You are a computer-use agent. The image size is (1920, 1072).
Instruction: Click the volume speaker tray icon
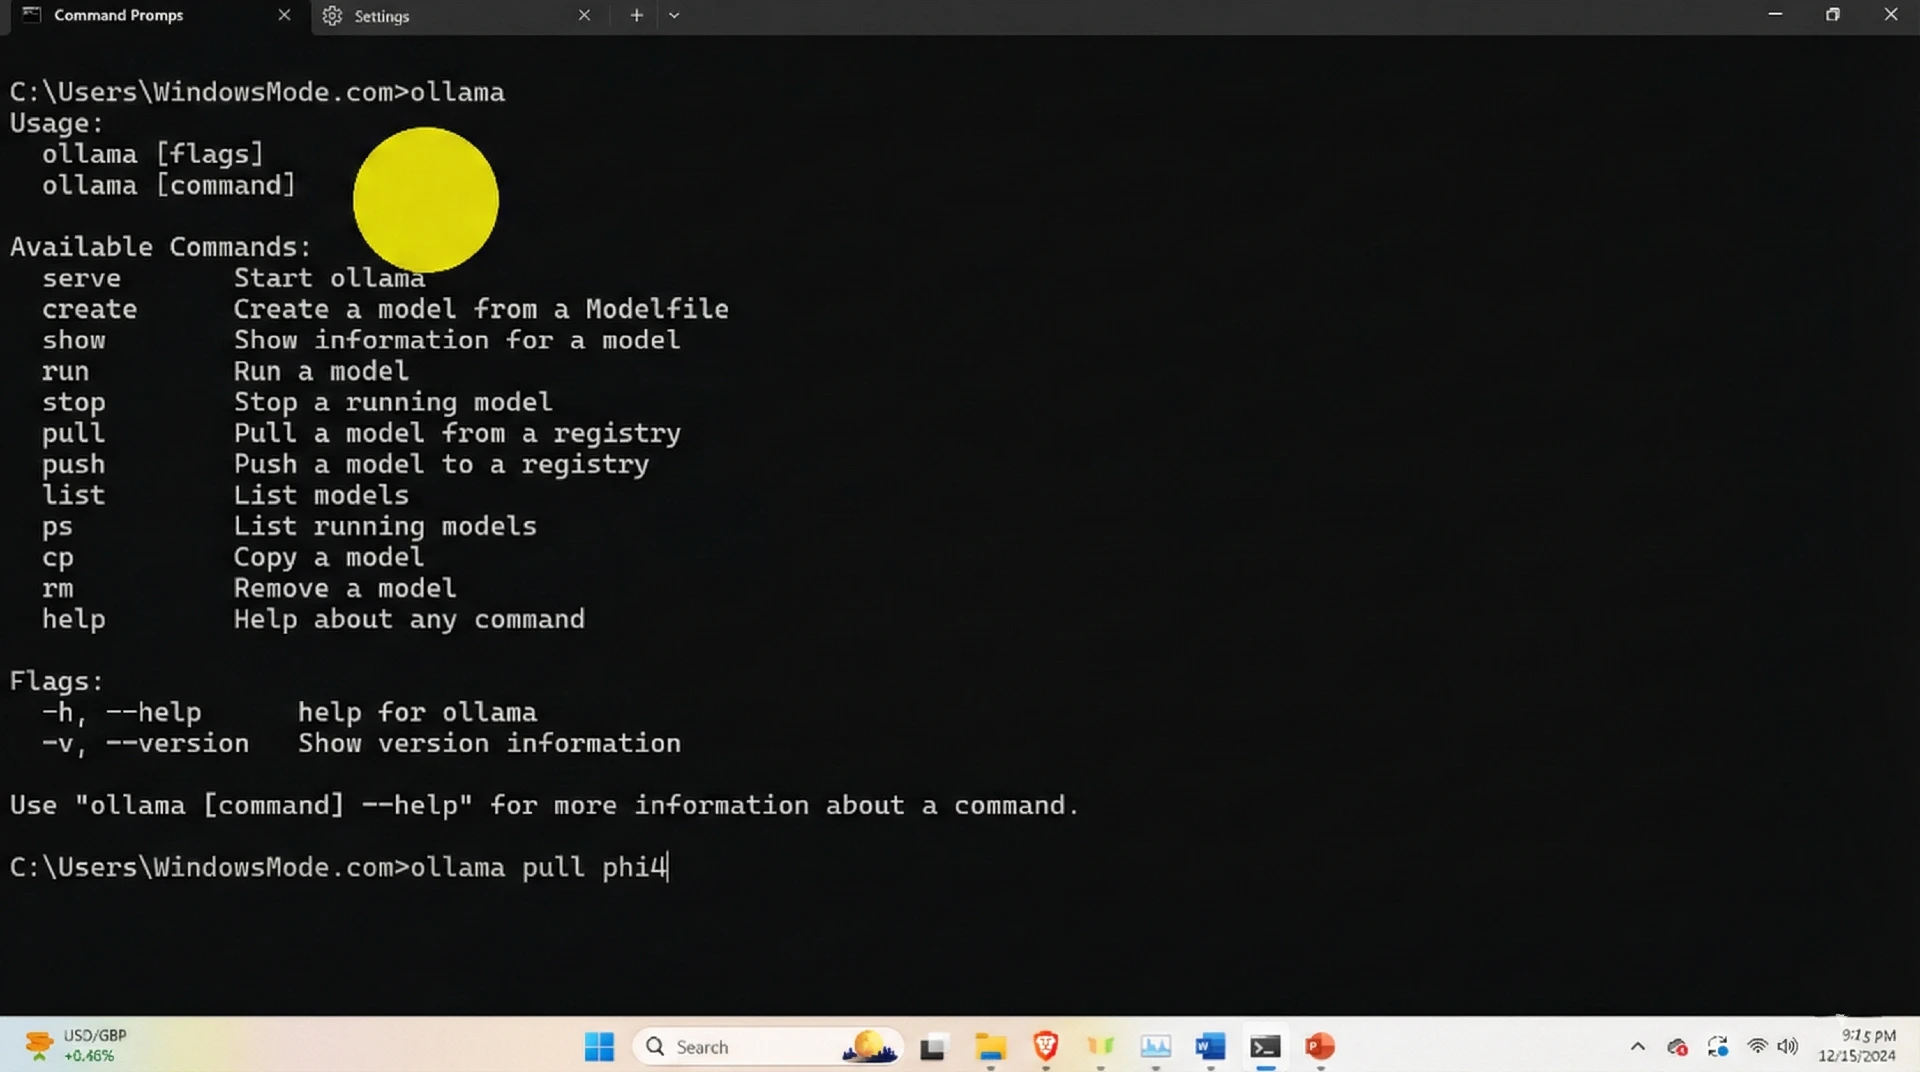pos(1787,1046)
